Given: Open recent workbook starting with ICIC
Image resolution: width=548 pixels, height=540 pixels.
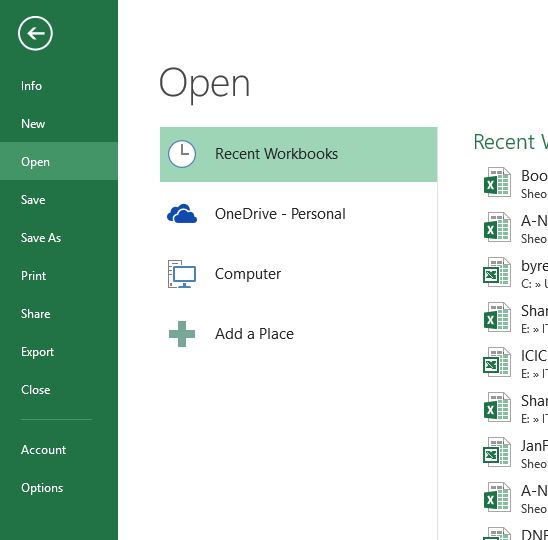Looking at the screenshot, I should click(514, 364).
